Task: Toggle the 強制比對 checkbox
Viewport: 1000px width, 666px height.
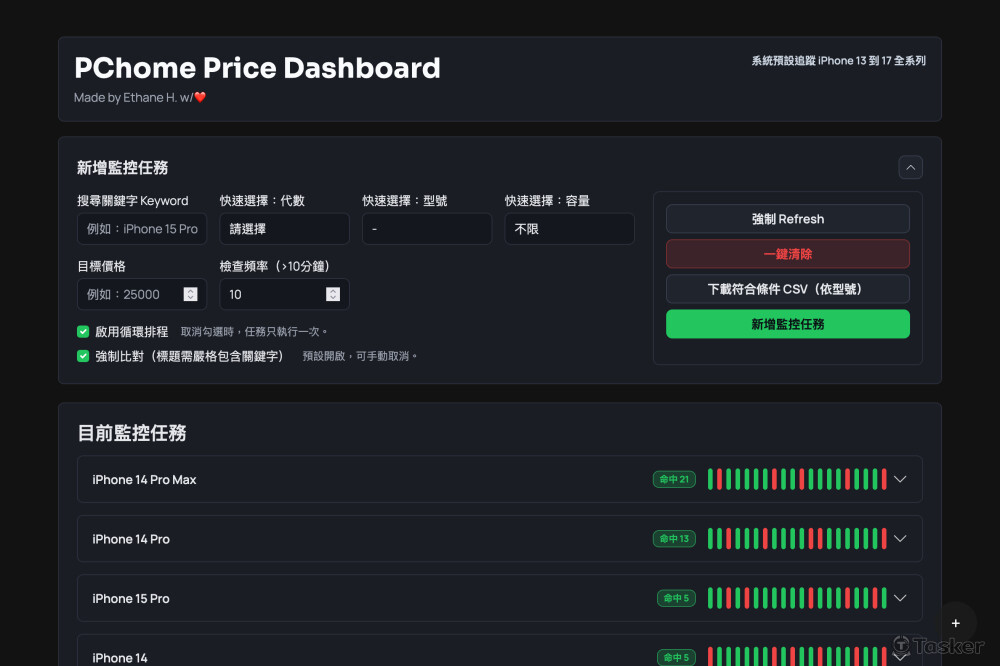Action: [84, 356]
